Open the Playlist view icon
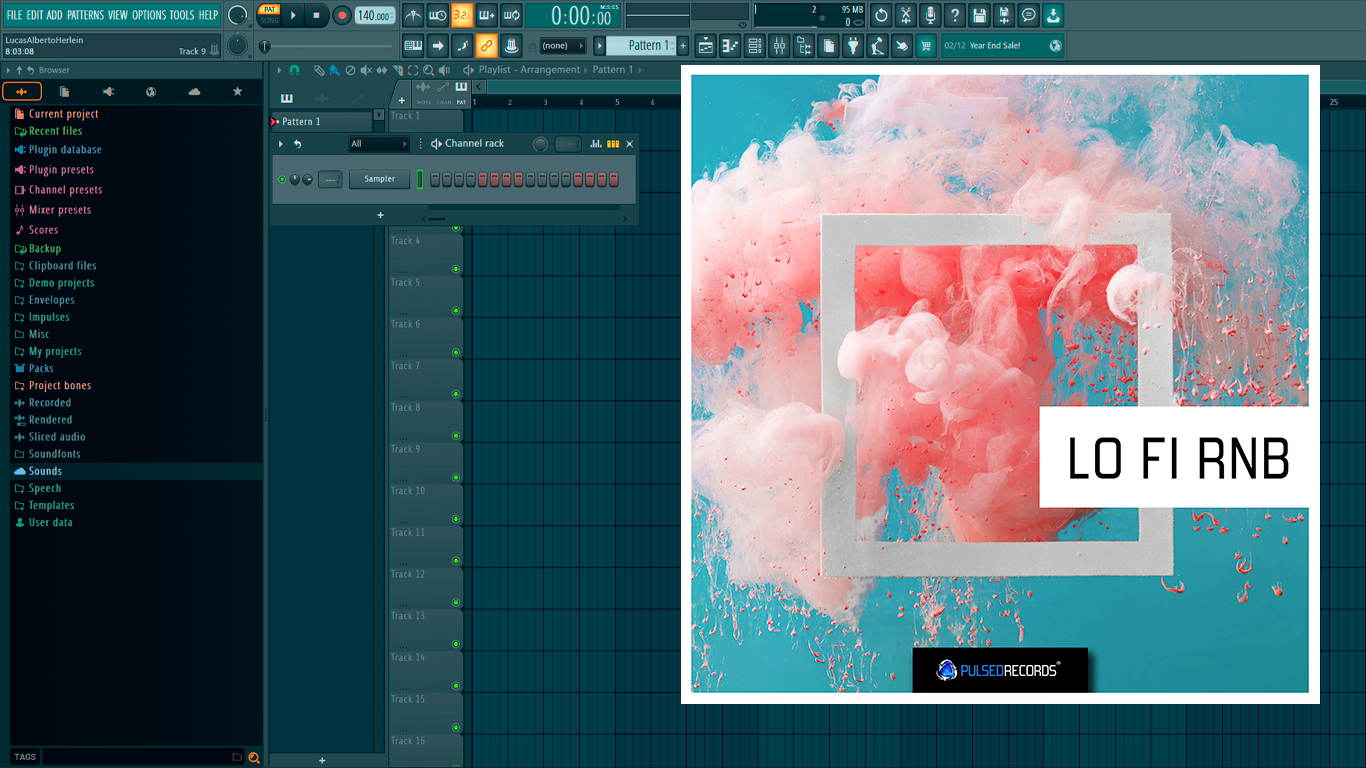Image resolution: width=1366 pixels, height=768 pixels. point(706,45)
